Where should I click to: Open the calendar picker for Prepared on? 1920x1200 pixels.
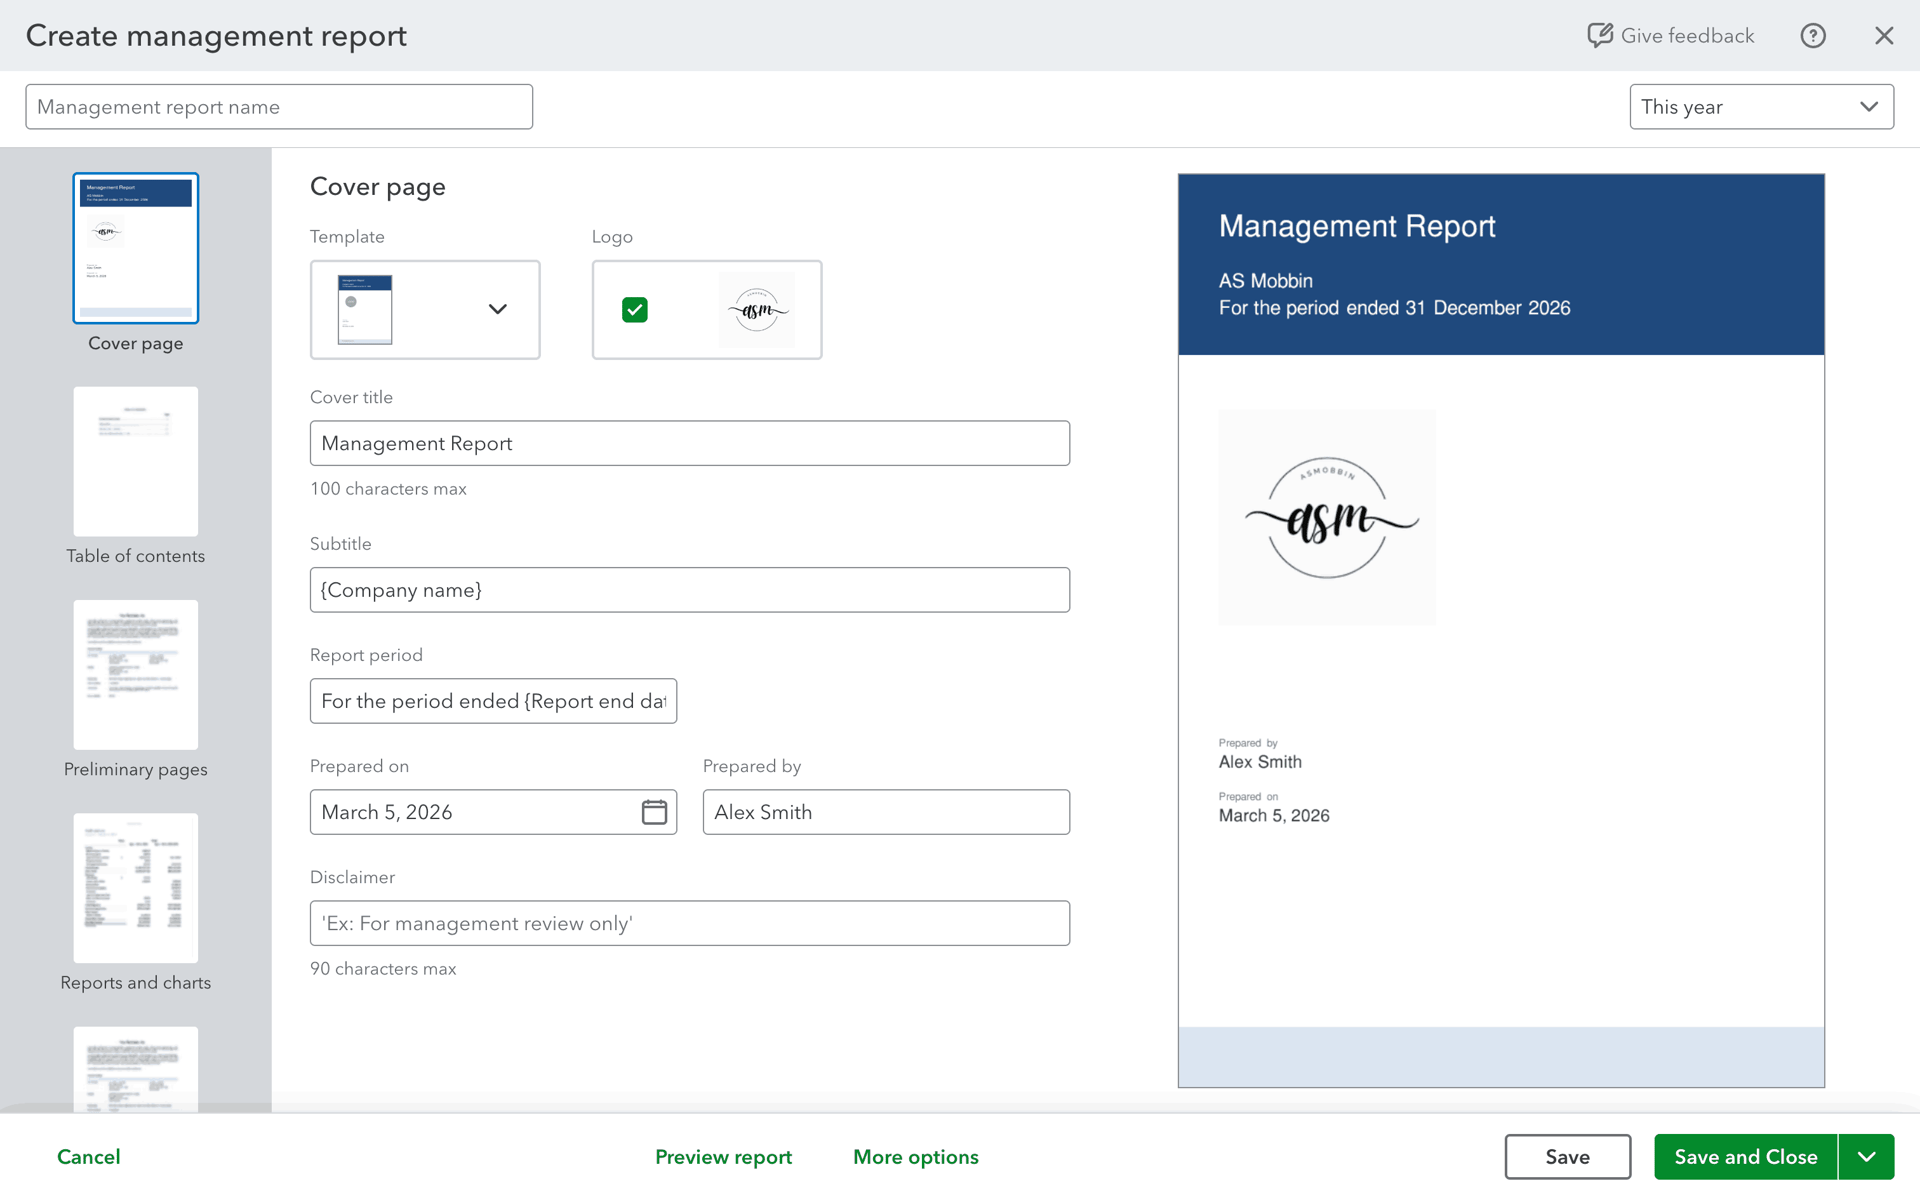coord(654,812)
